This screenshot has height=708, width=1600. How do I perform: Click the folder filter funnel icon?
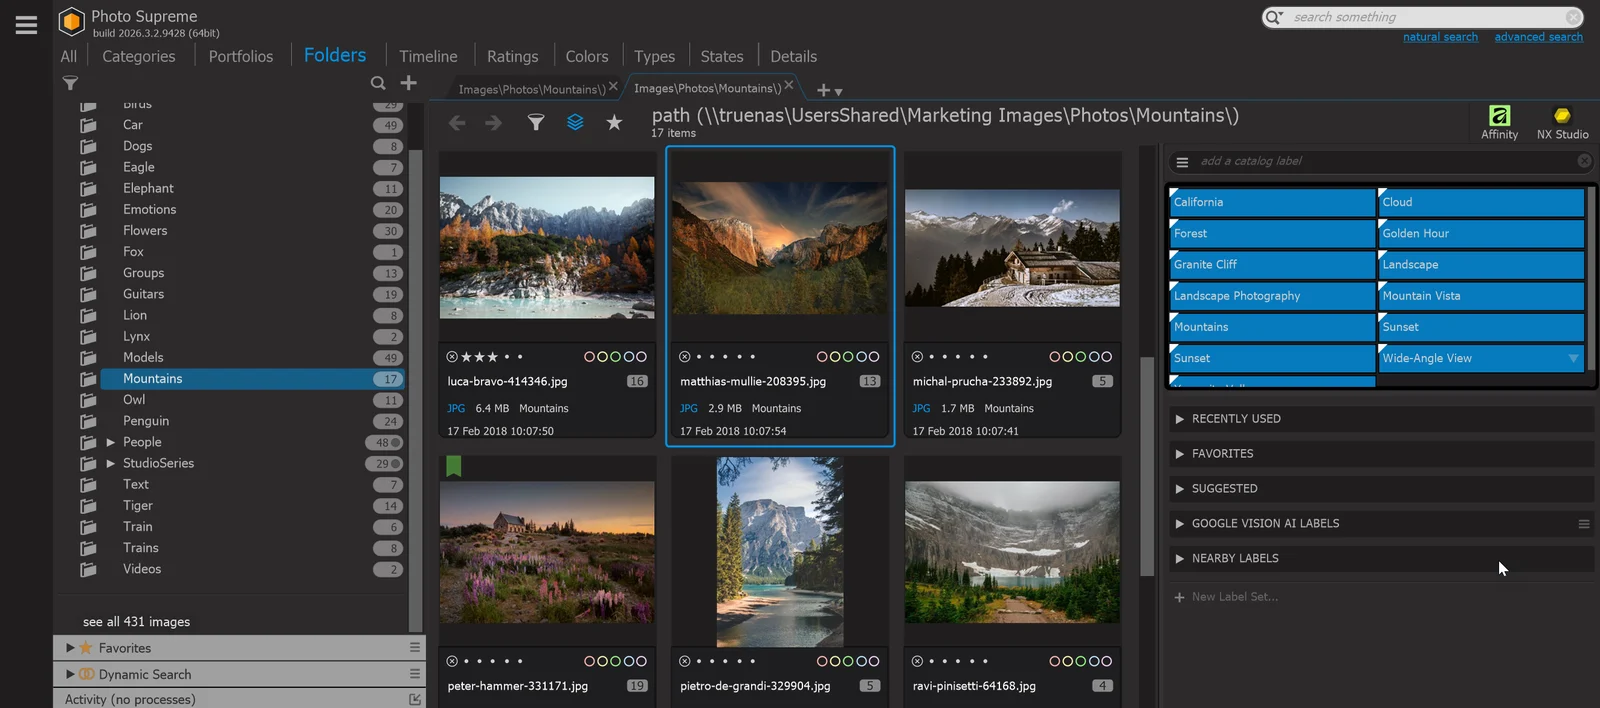[x=70, y=83]
